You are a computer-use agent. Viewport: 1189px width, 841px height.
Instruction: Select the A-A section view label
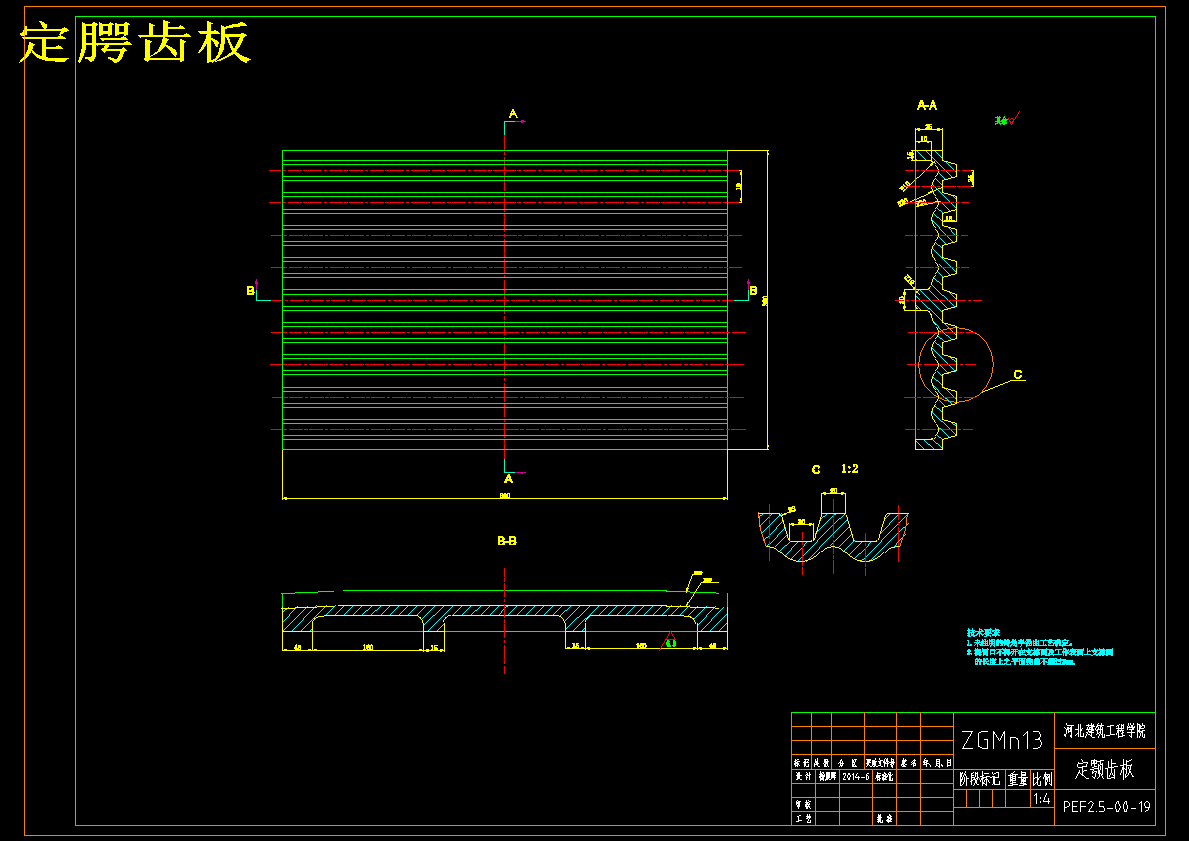927,105
